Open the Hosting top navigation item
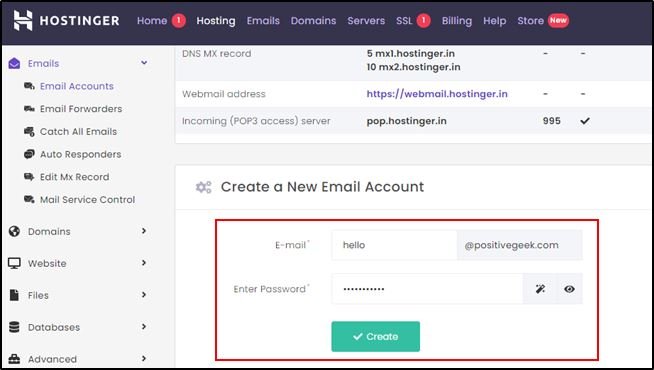Viewport: 654px width, 370px height. pos(216,21)
